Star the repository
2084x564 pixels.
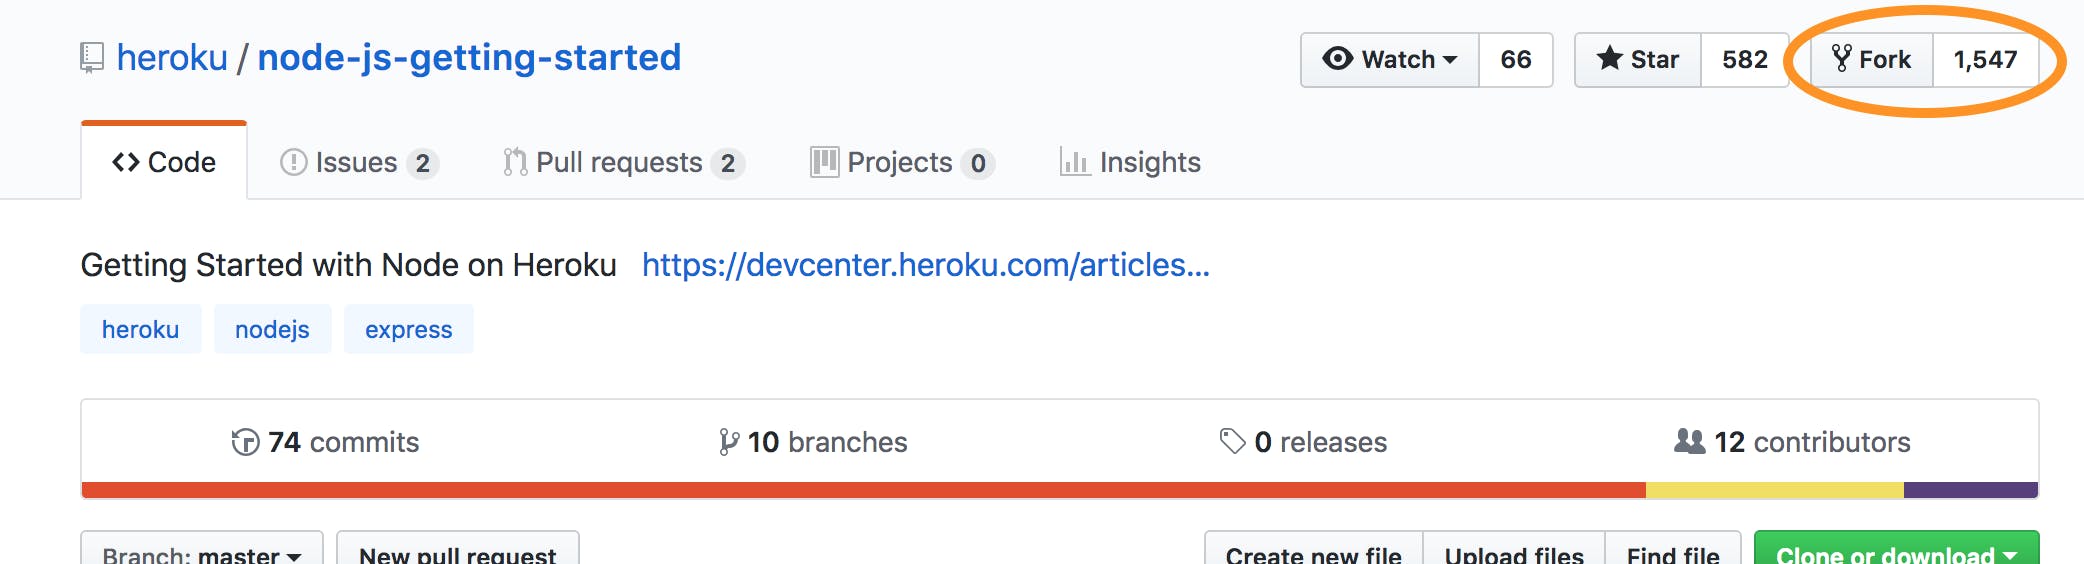pos(1638,60)
